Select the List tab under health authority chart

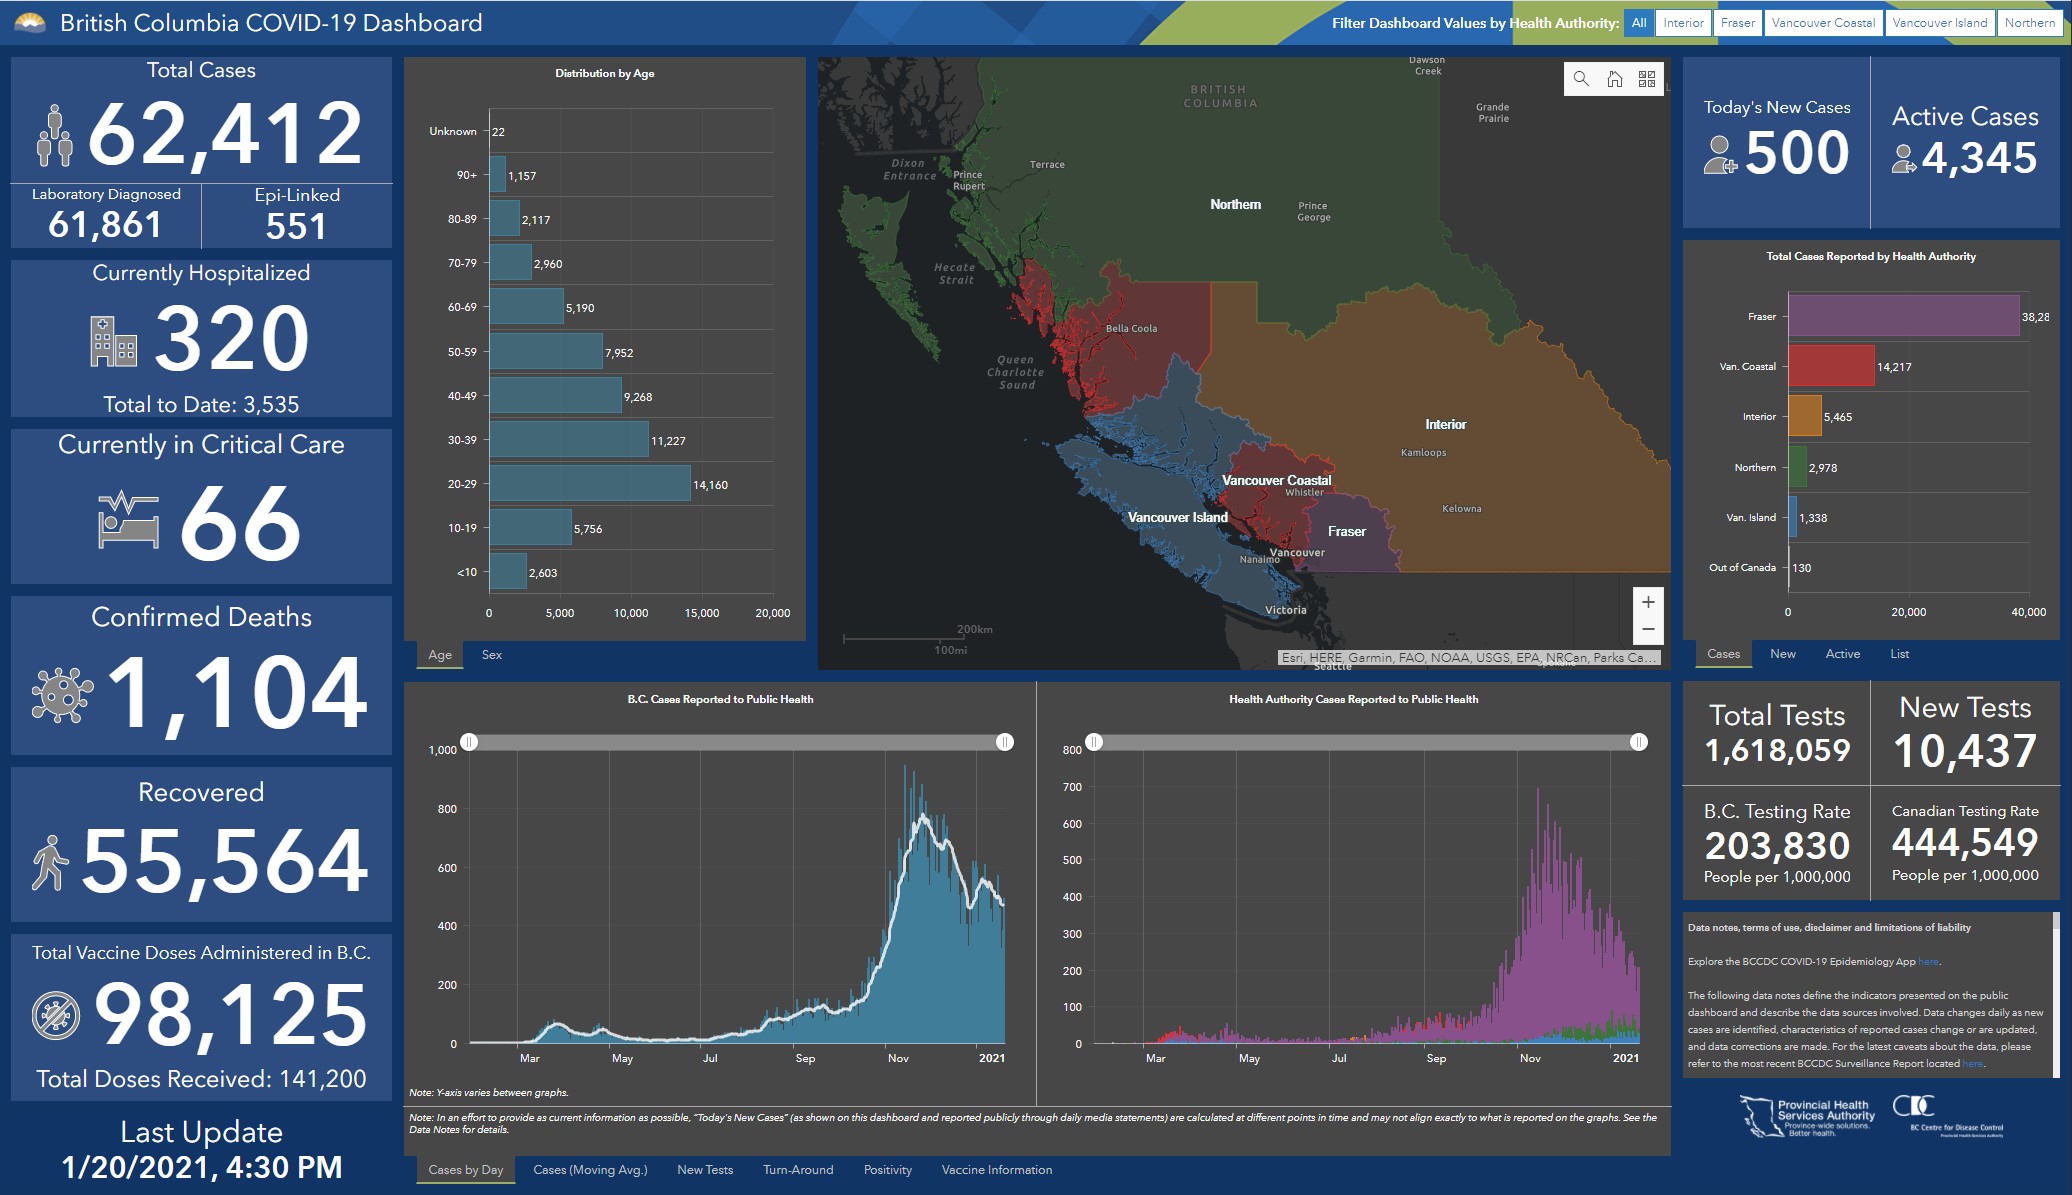tap(1899, 654)
